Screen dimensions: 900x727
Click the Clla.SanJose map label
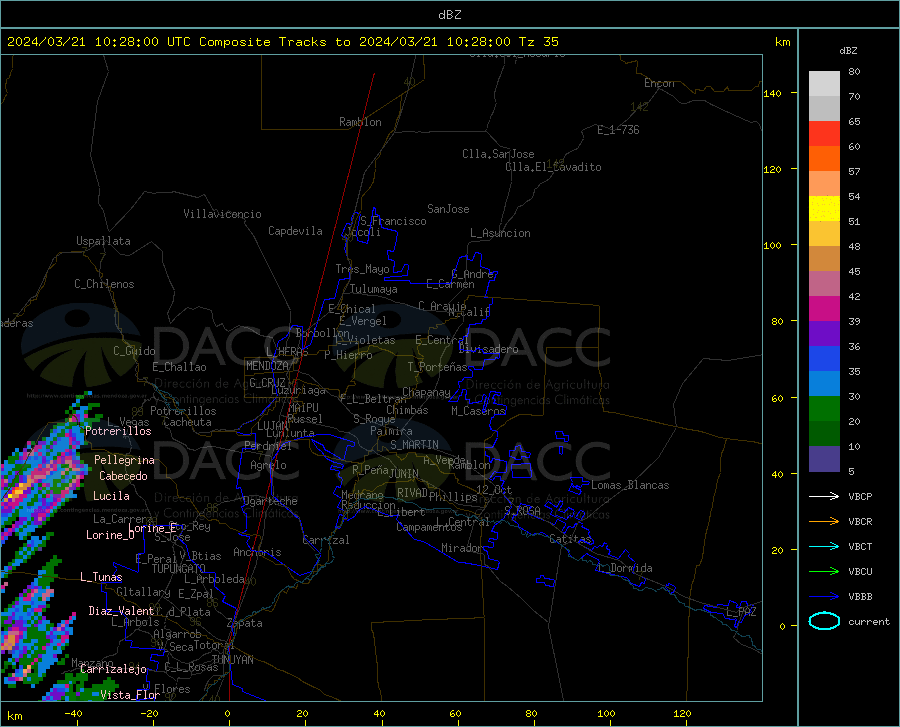[x=498, y=154]
